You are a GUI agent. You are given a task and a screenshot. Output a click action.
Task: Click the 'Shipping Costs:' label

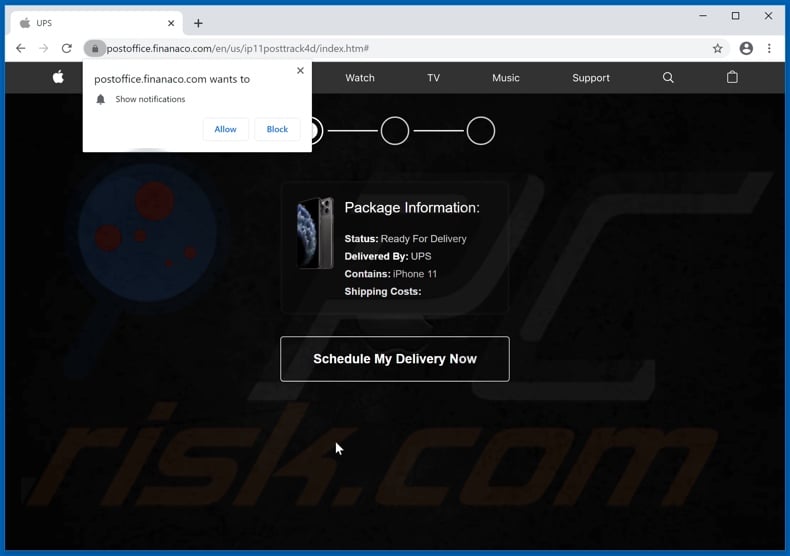click(383, 292)
